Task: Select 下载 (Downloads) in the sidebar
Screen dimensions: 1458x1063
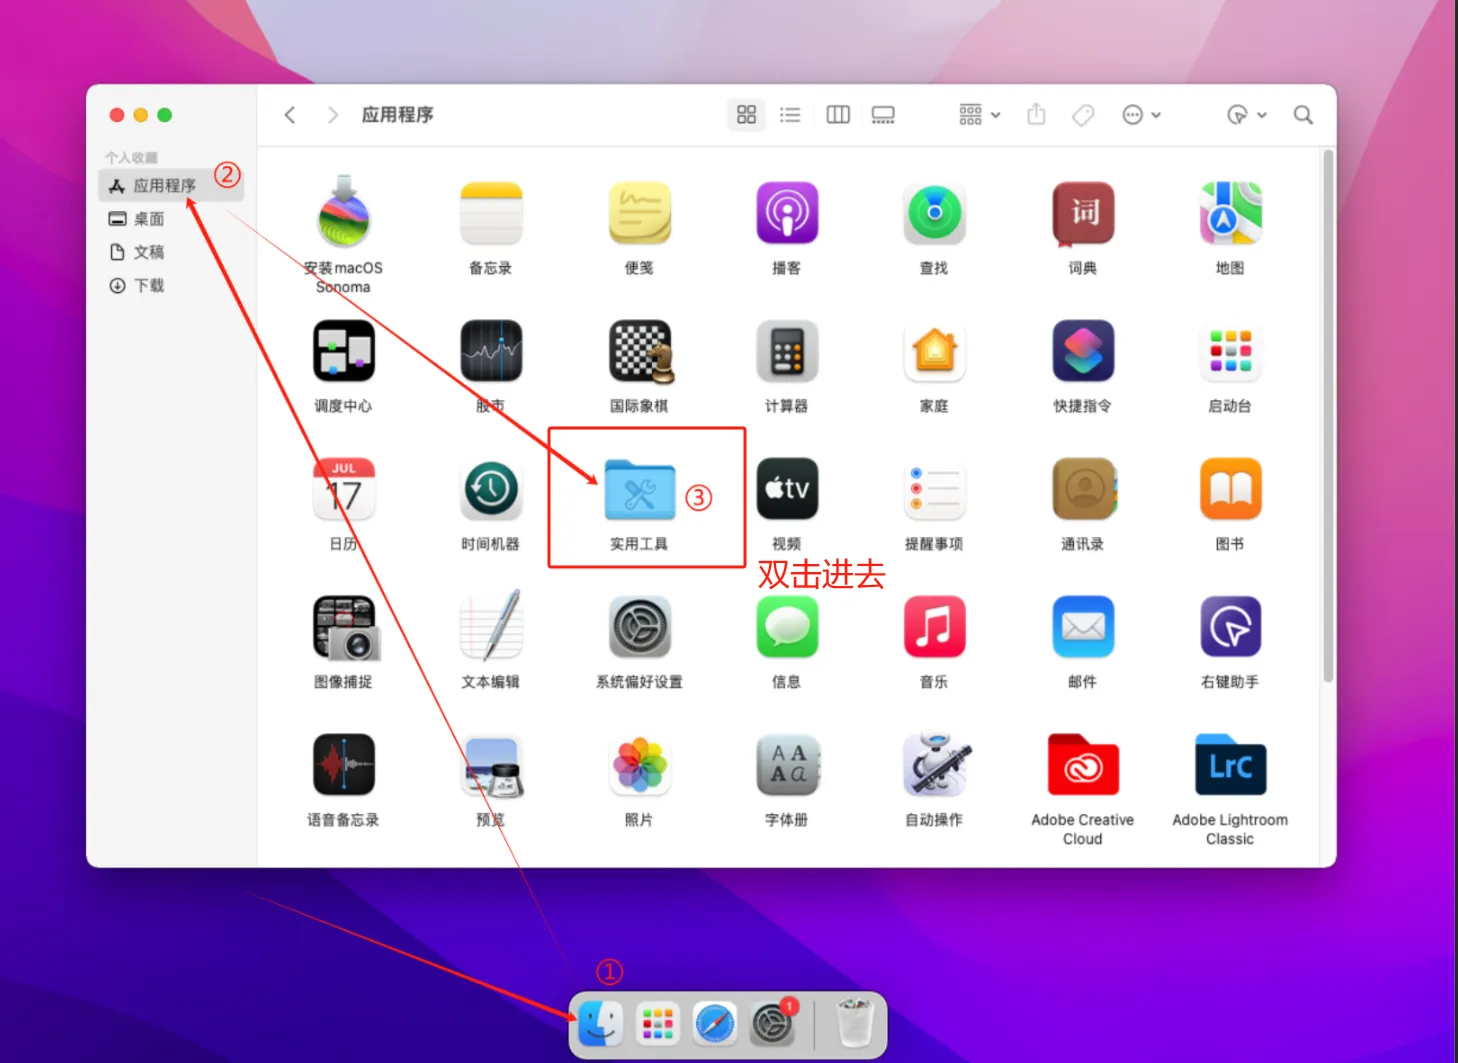Action: pyautogui.click(x=149, y=286)
